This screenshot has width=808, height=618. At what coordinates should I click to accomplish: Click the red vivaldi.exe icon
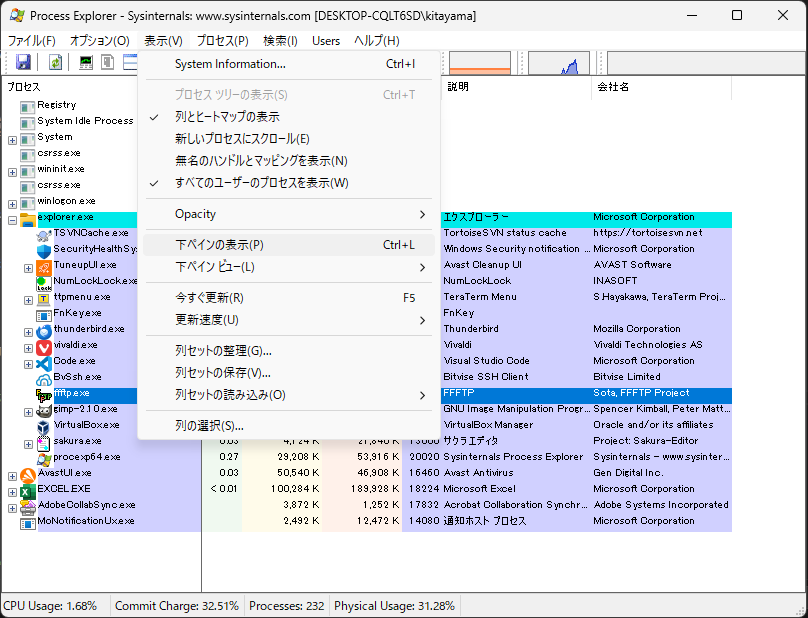point(44,347)
